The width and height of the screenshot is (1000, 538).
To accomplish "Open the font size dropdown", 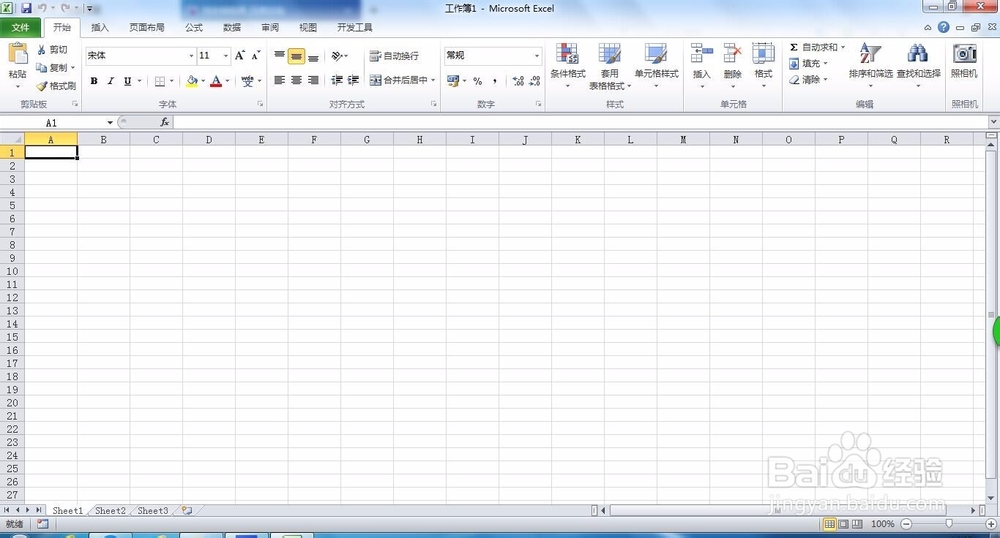I will [225, 56].
